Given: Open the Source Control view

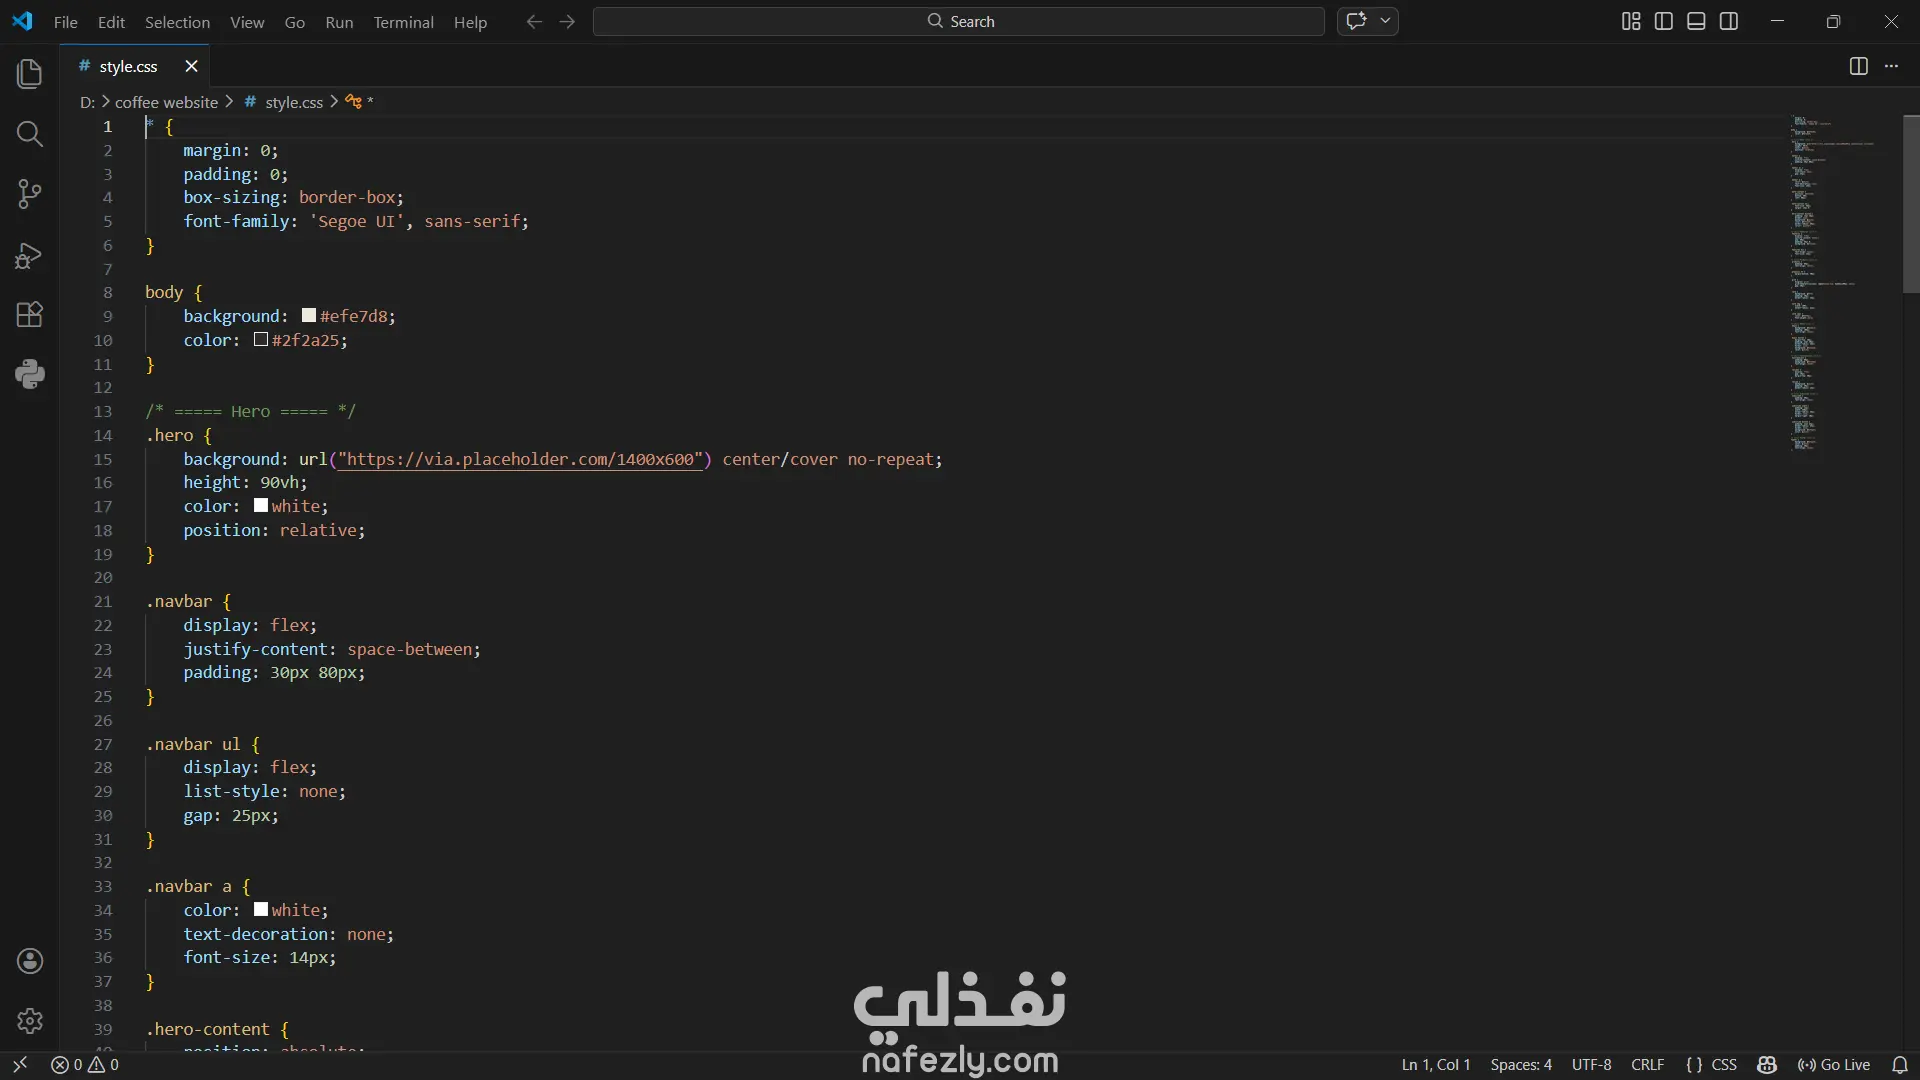Looking at the screenshot, I should coord(30,194).
